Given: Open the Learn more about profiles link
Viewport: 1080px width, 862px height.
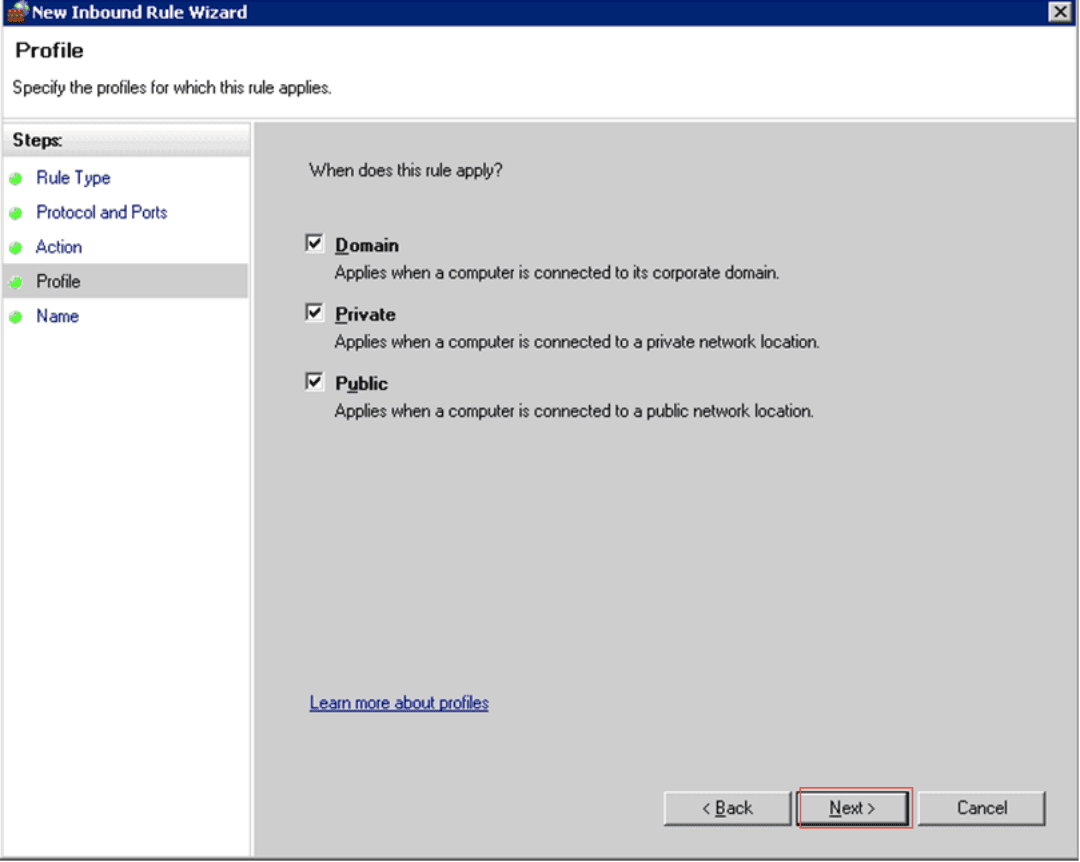Looking at the screenshot, I should (x=398, y=703).
